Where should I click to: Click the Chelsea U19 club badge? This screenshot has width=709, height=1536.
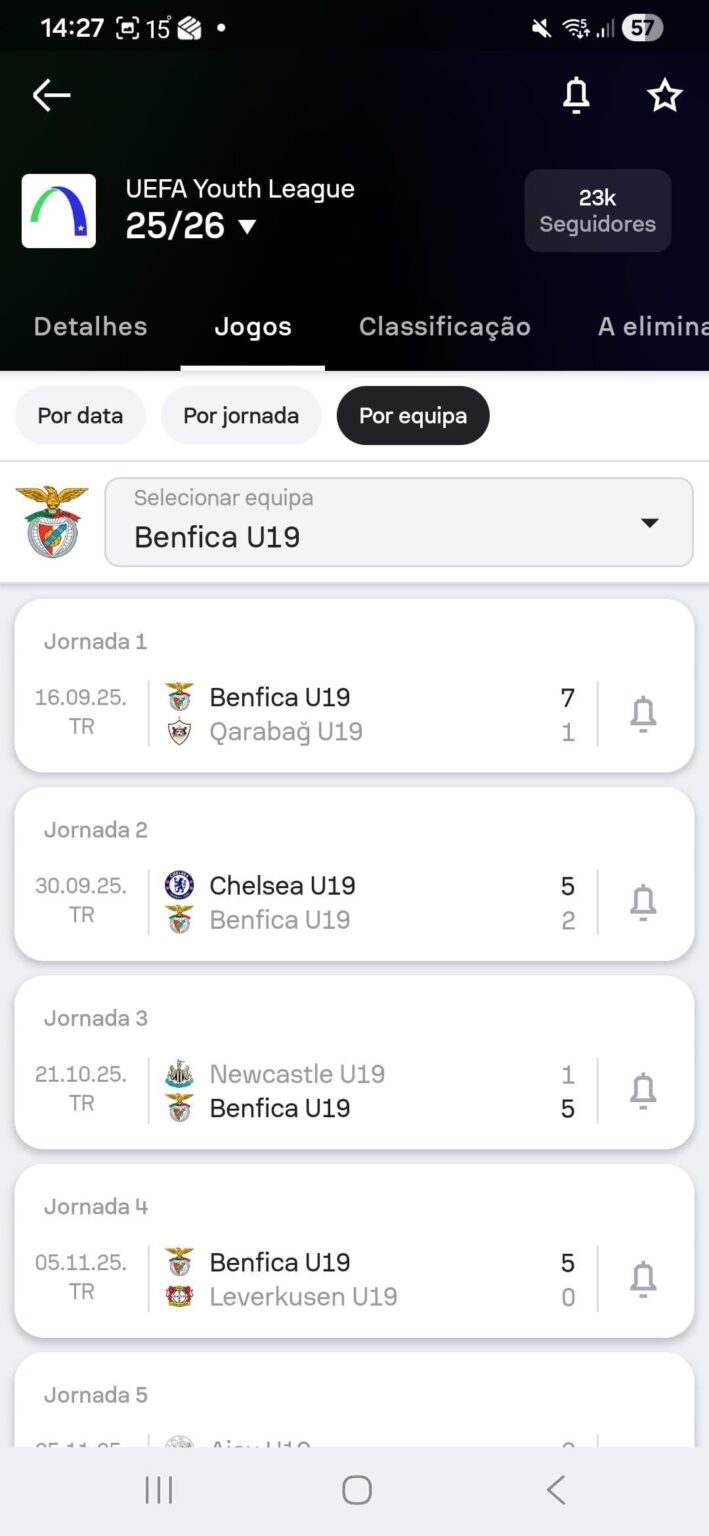179,884
